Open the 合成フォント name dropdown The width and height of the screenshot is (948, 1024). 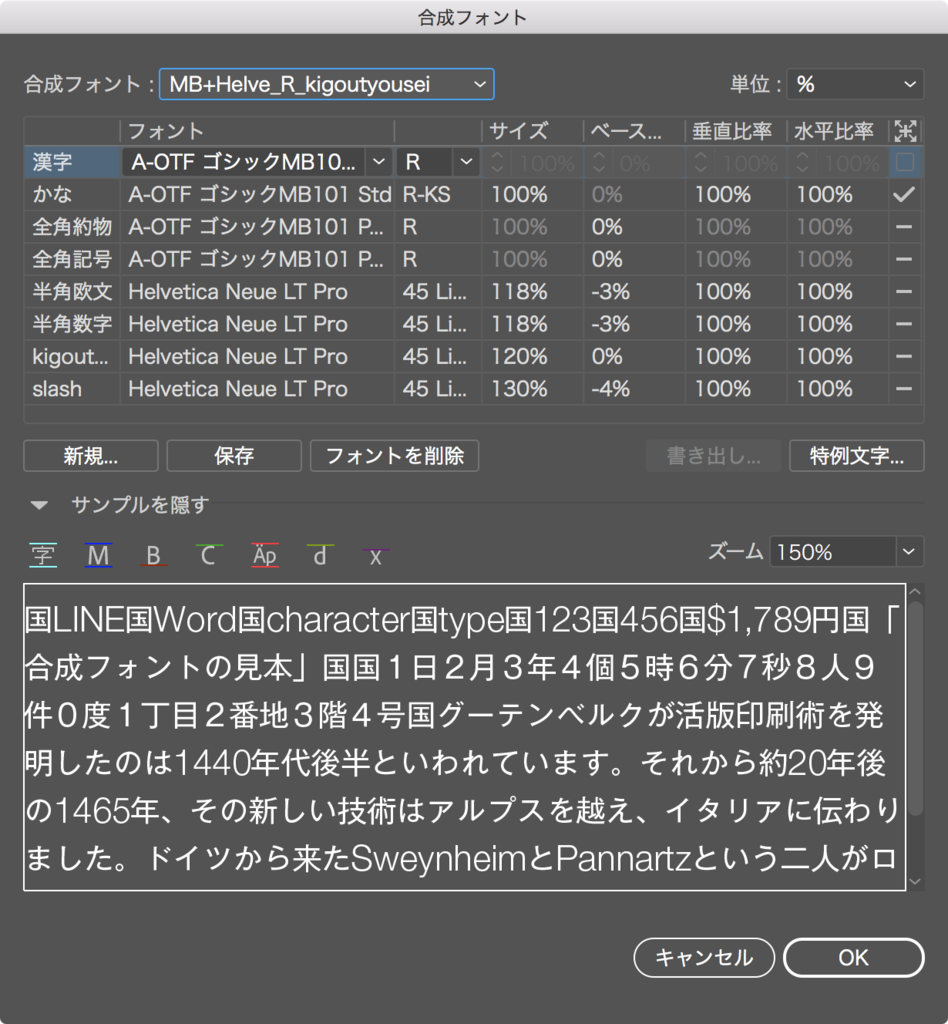326,84
